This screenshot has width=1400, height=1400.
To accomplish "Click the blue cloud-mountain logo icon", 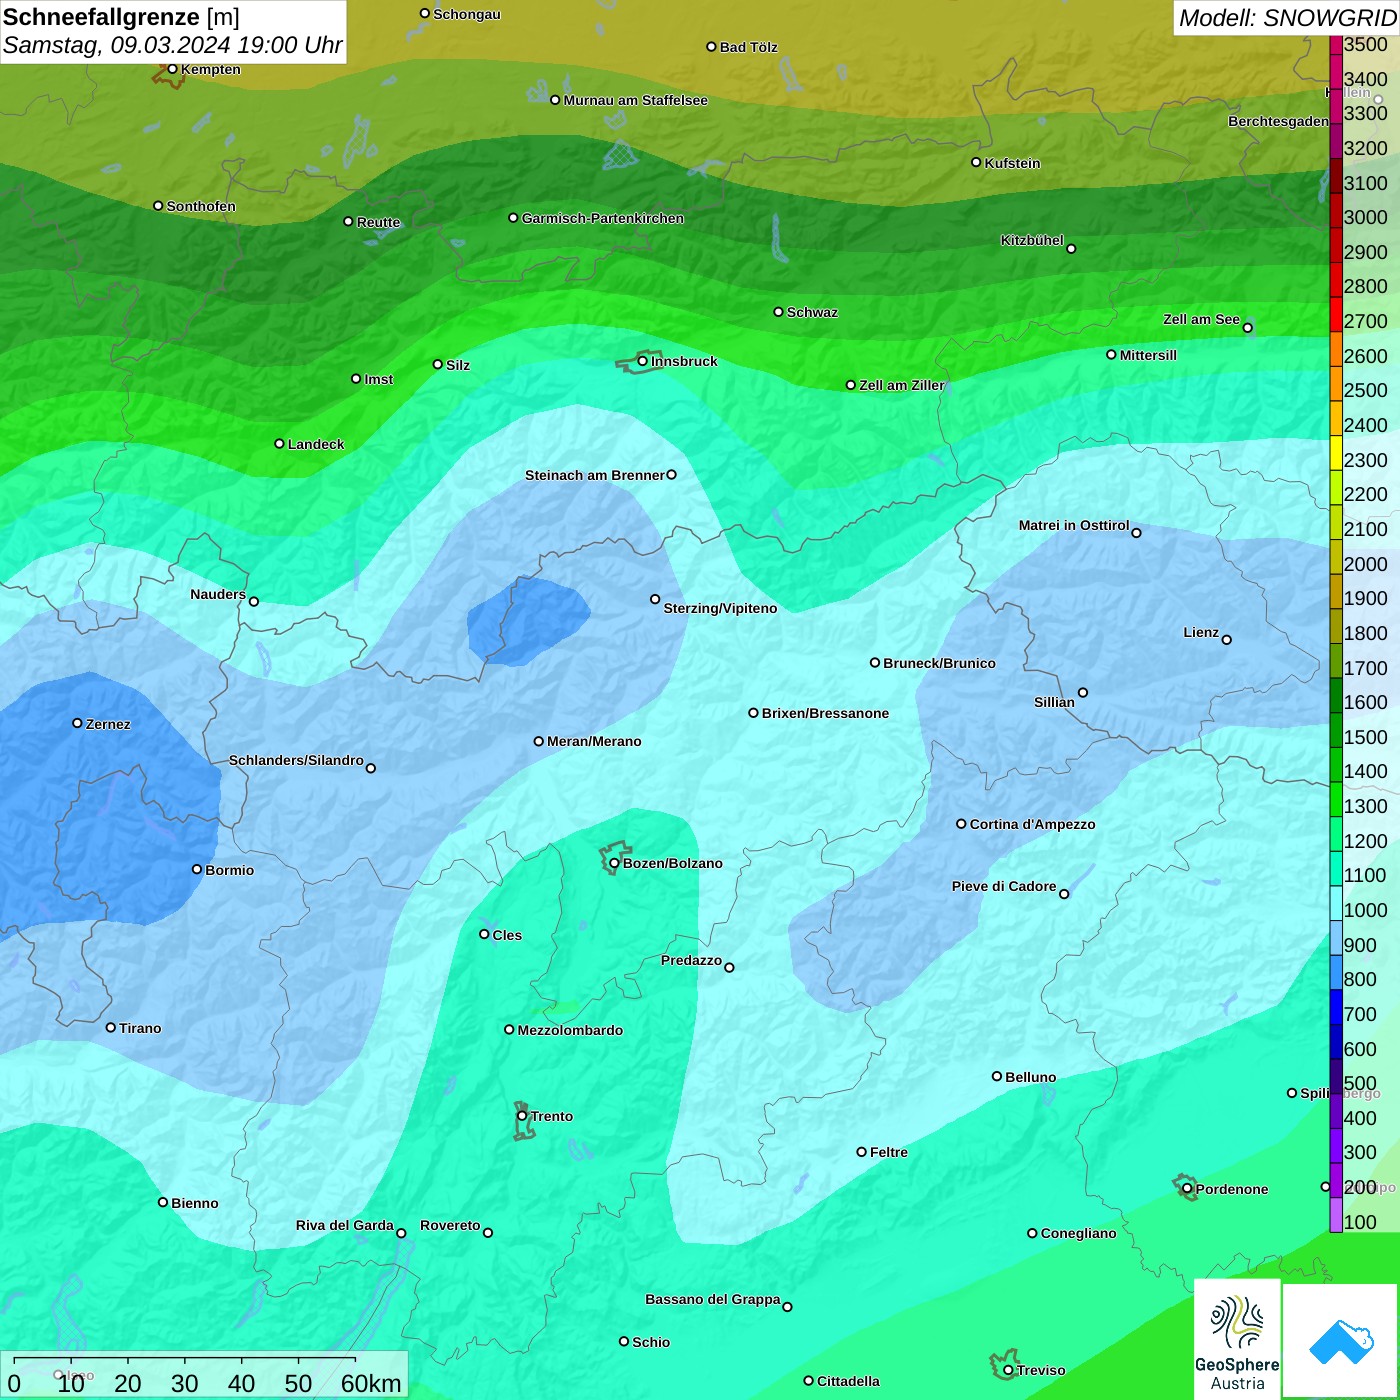I will 1340,1340.
